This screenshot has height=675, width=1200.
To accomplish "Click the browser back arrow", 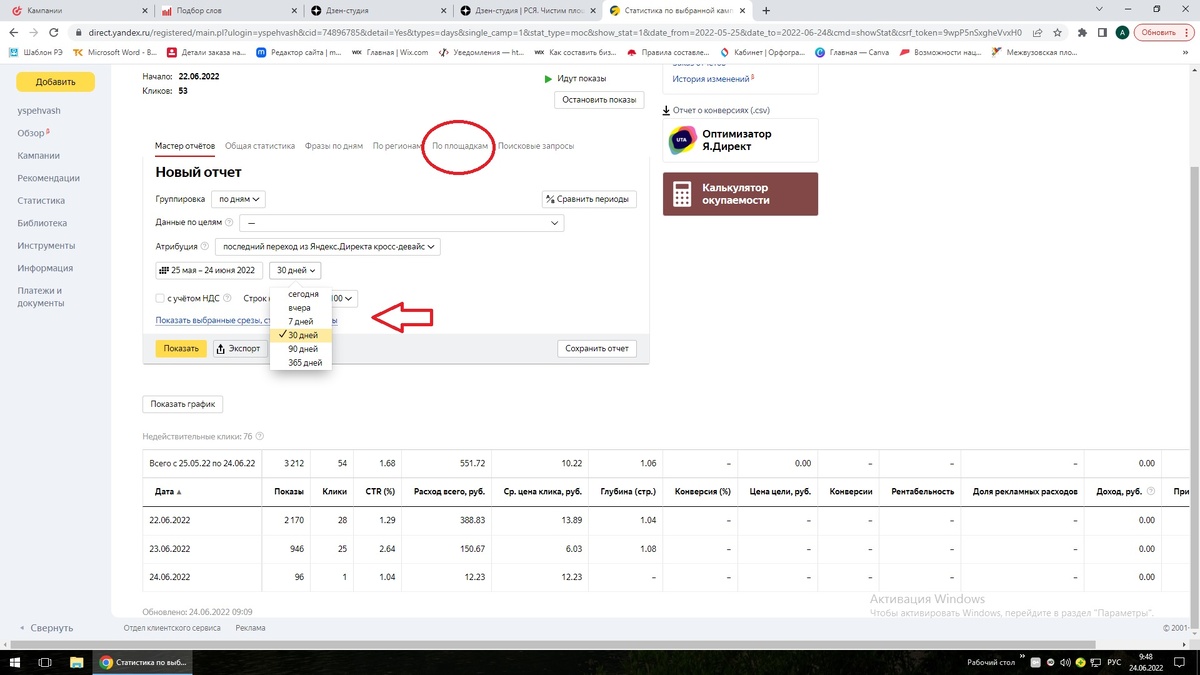I will [16, 32].
